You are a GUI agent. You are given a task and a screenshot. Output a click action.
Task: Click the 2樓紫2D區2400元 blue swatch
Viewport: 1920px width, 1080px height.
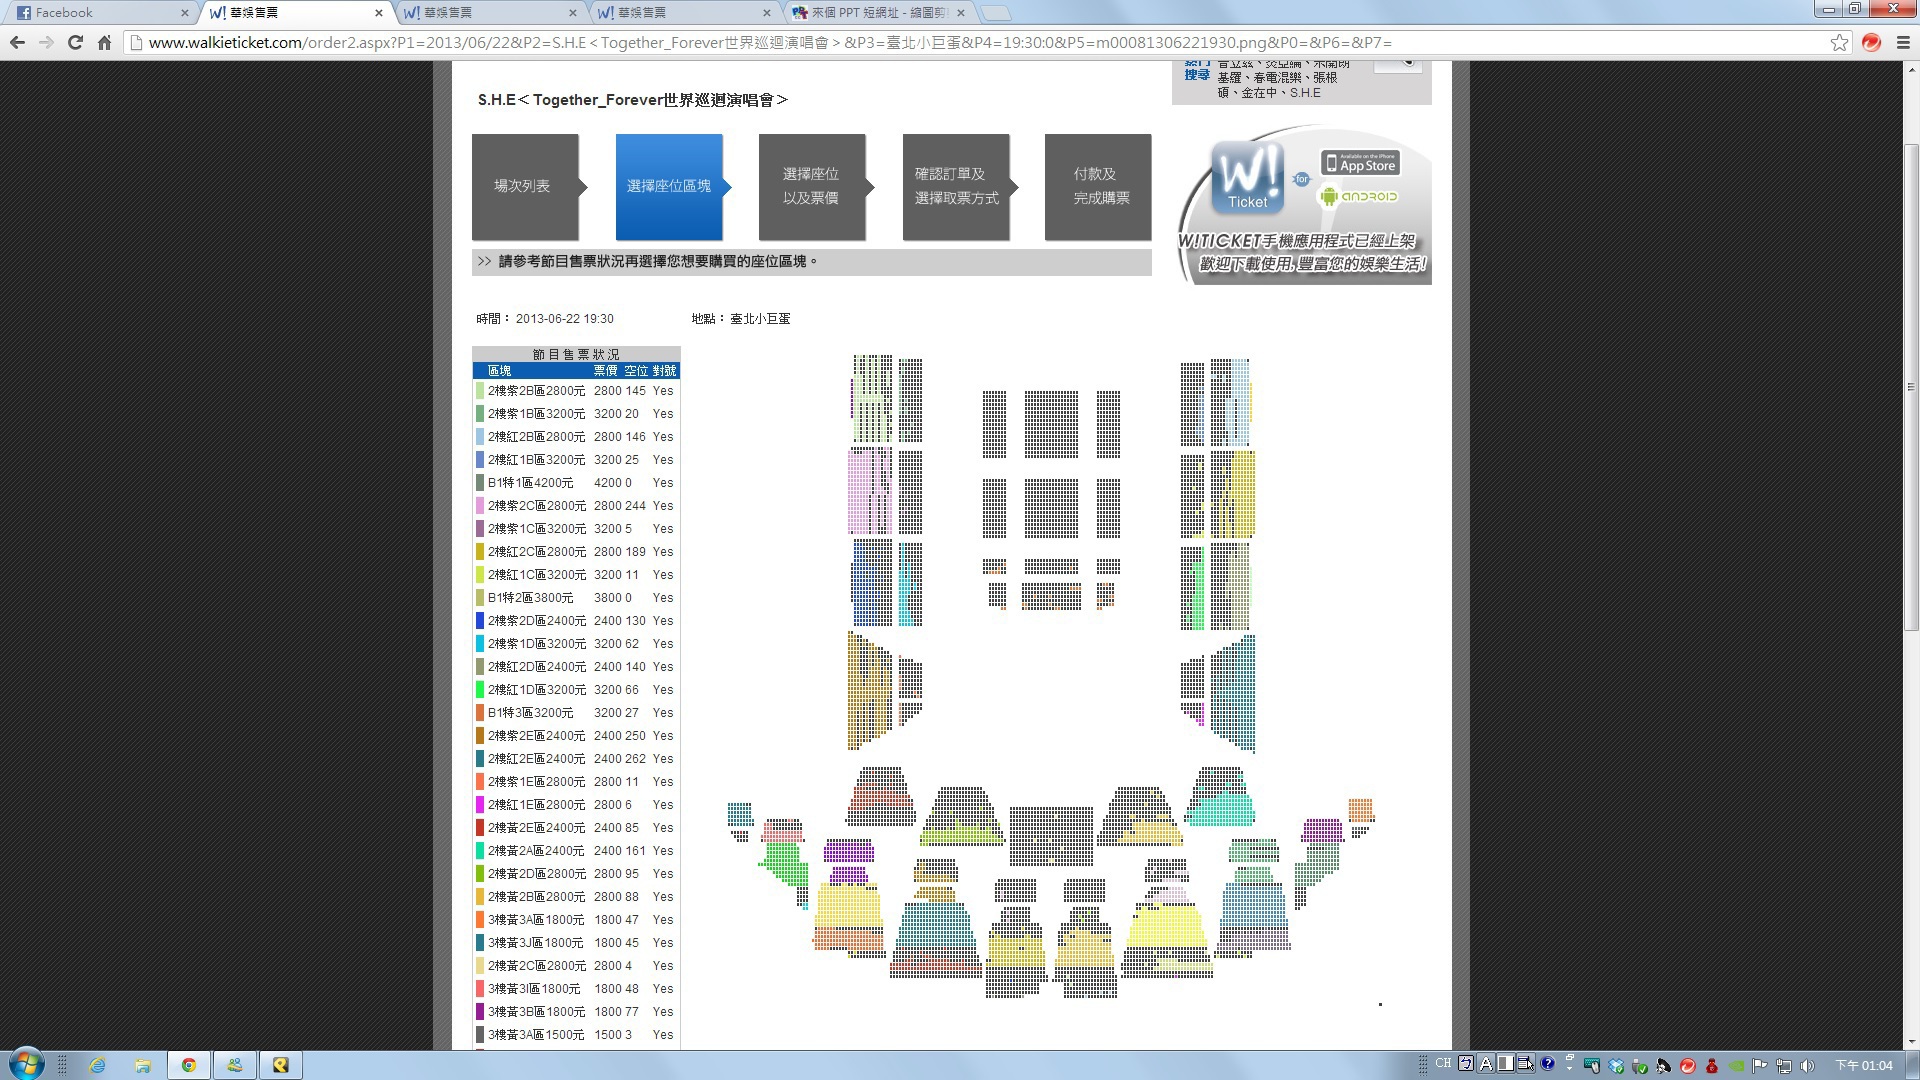click(480, 621)
